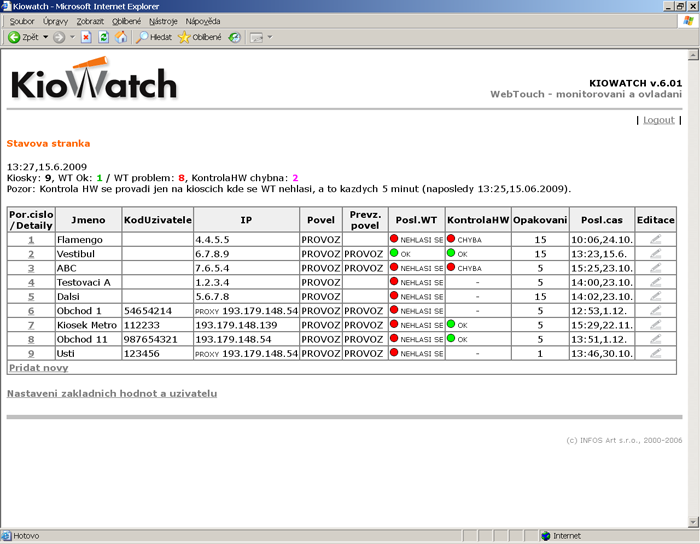Click the Pridat novy link
The width and height of the screenshot is (700, 544).
[38, 368]
